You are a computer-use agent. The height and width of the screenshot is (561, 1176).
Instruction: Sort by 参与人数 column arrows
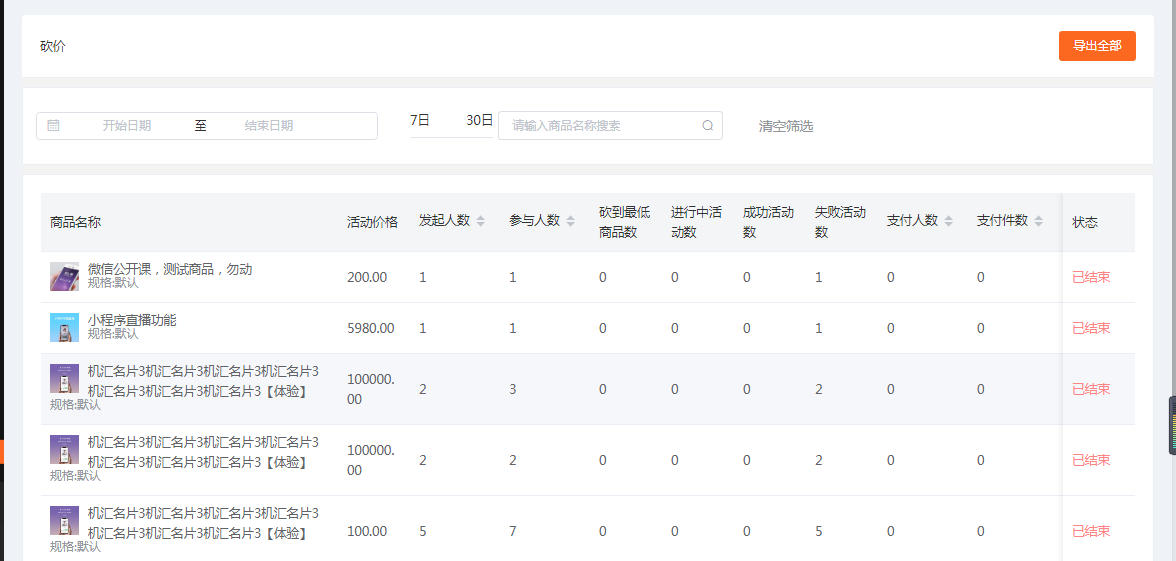point(571,221)
